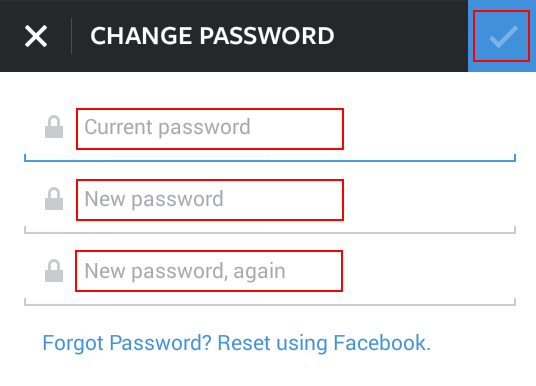Click the dark header bar right of title

(x=401, y=36)
